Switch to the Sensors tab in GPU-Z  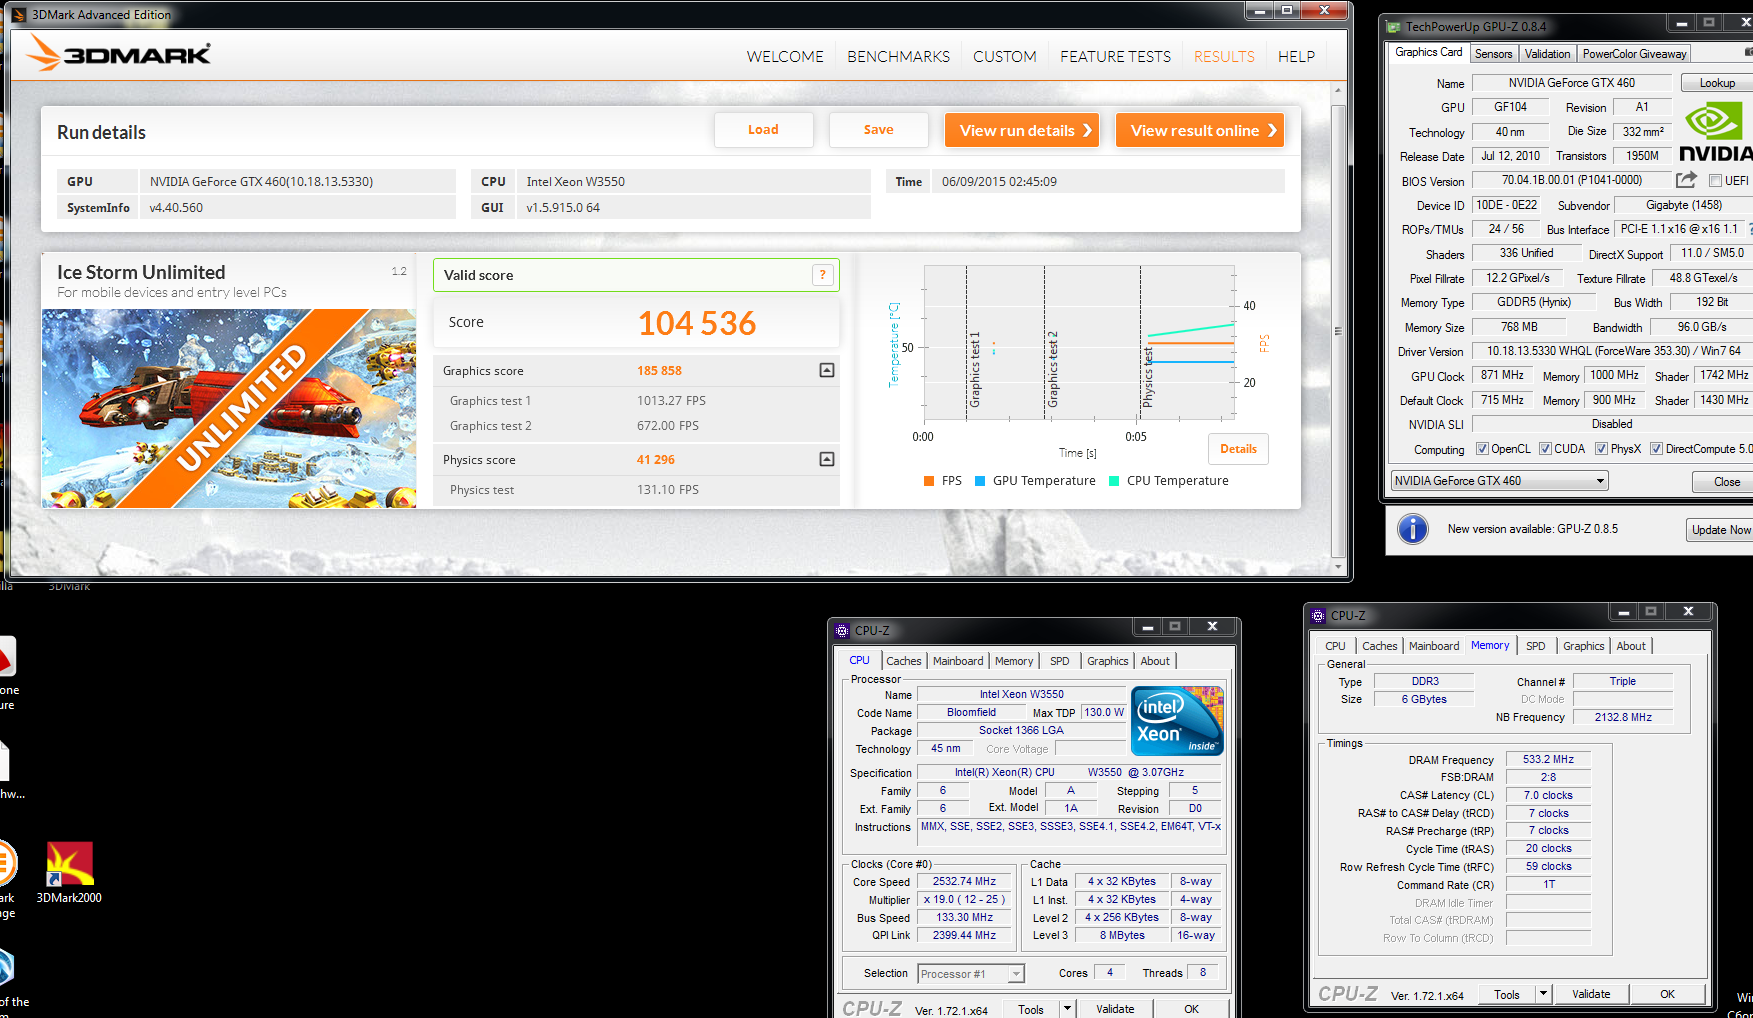point(1493,54)
